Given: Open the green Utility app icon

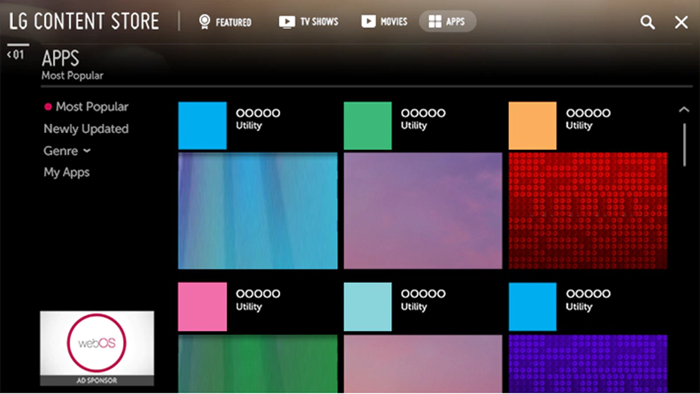Looking at the screenshot, I should (x=367, y=125).
